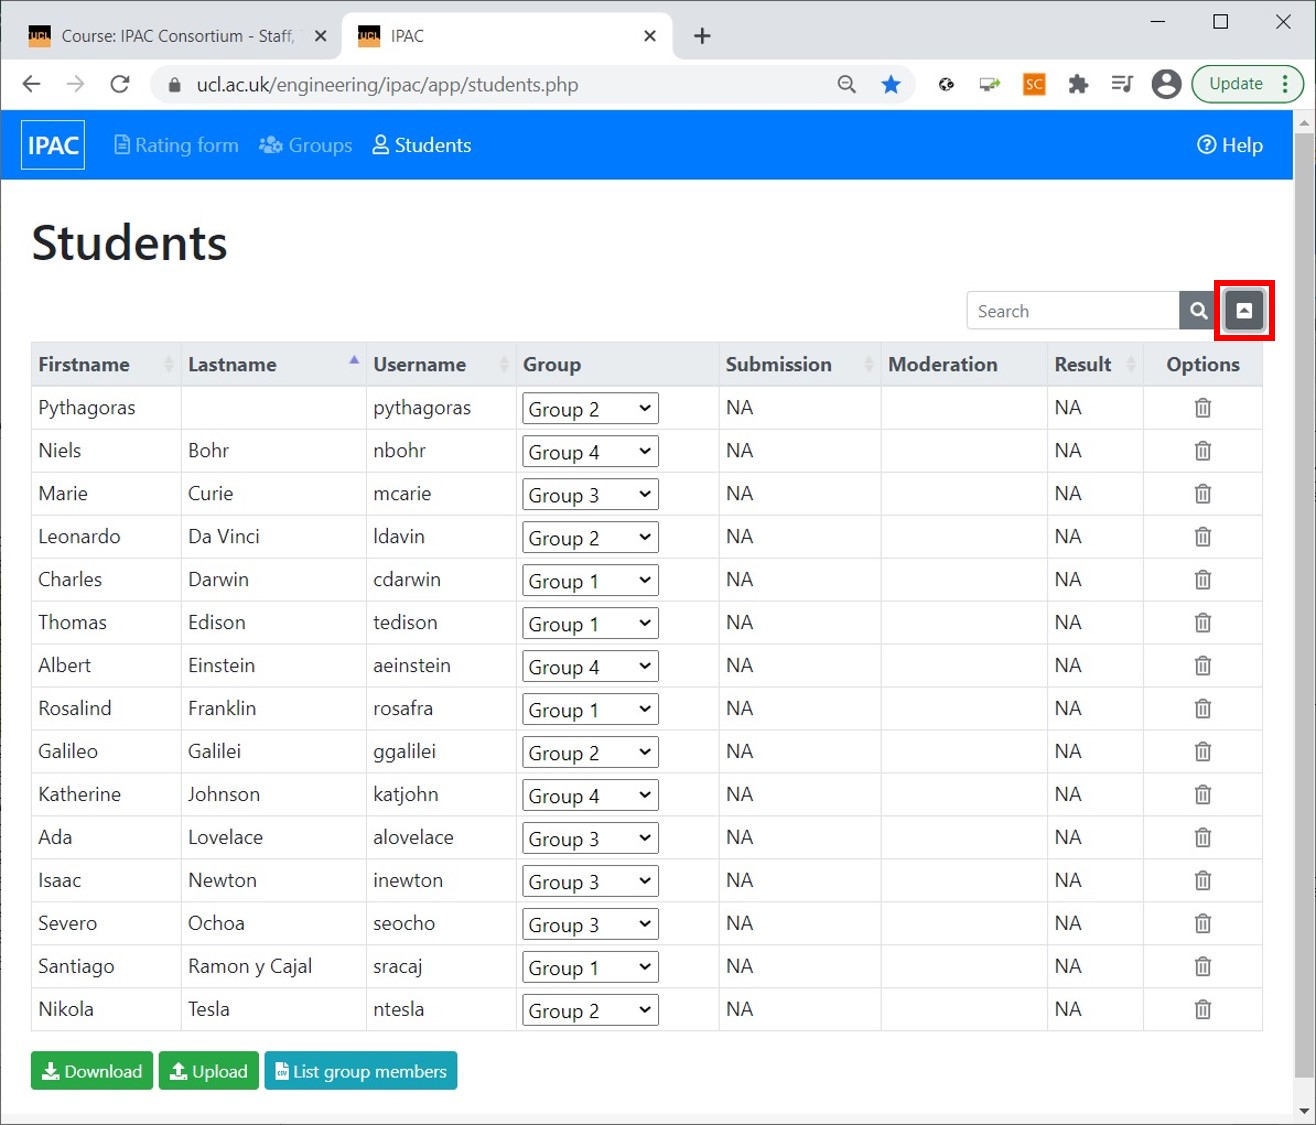Sort by Submission column header

tap(800, 365)
